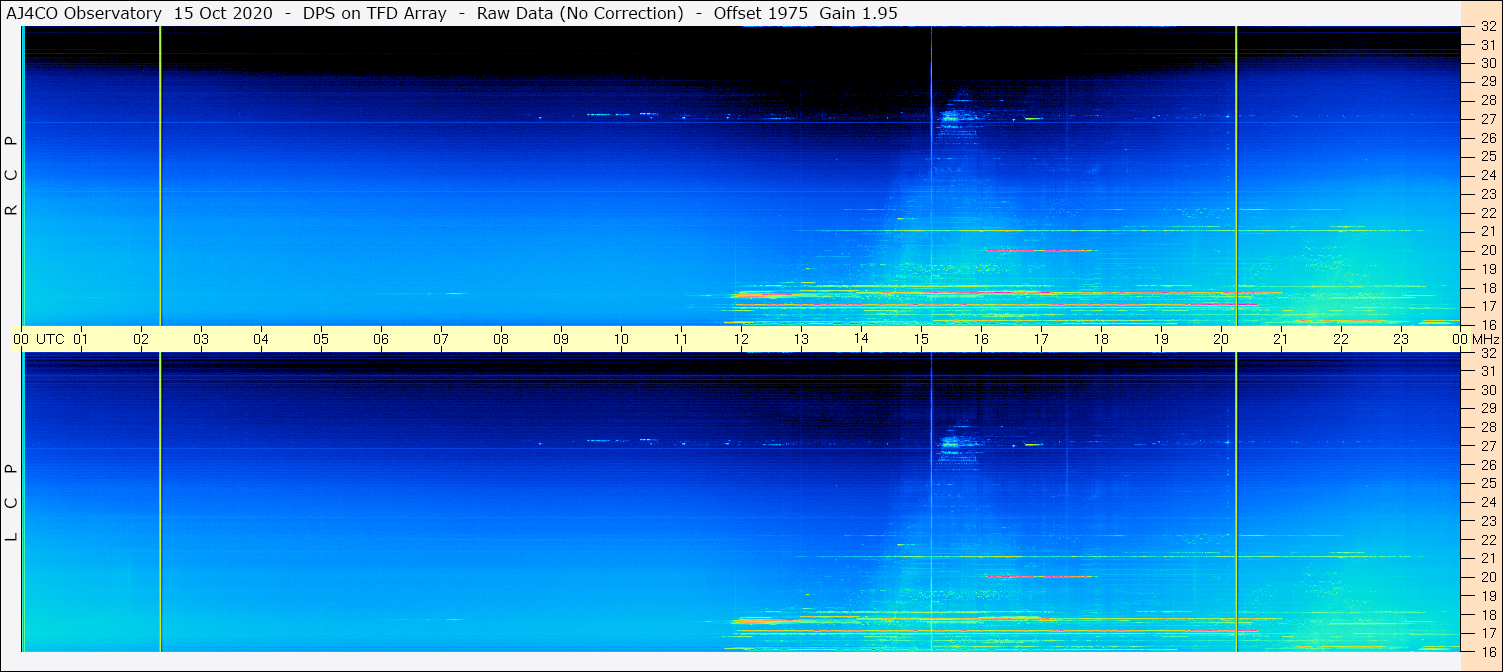The image size is (1503, 672).
Task: Click the 'MHz' label on the time axis
Action: [x=1484, y=339]
